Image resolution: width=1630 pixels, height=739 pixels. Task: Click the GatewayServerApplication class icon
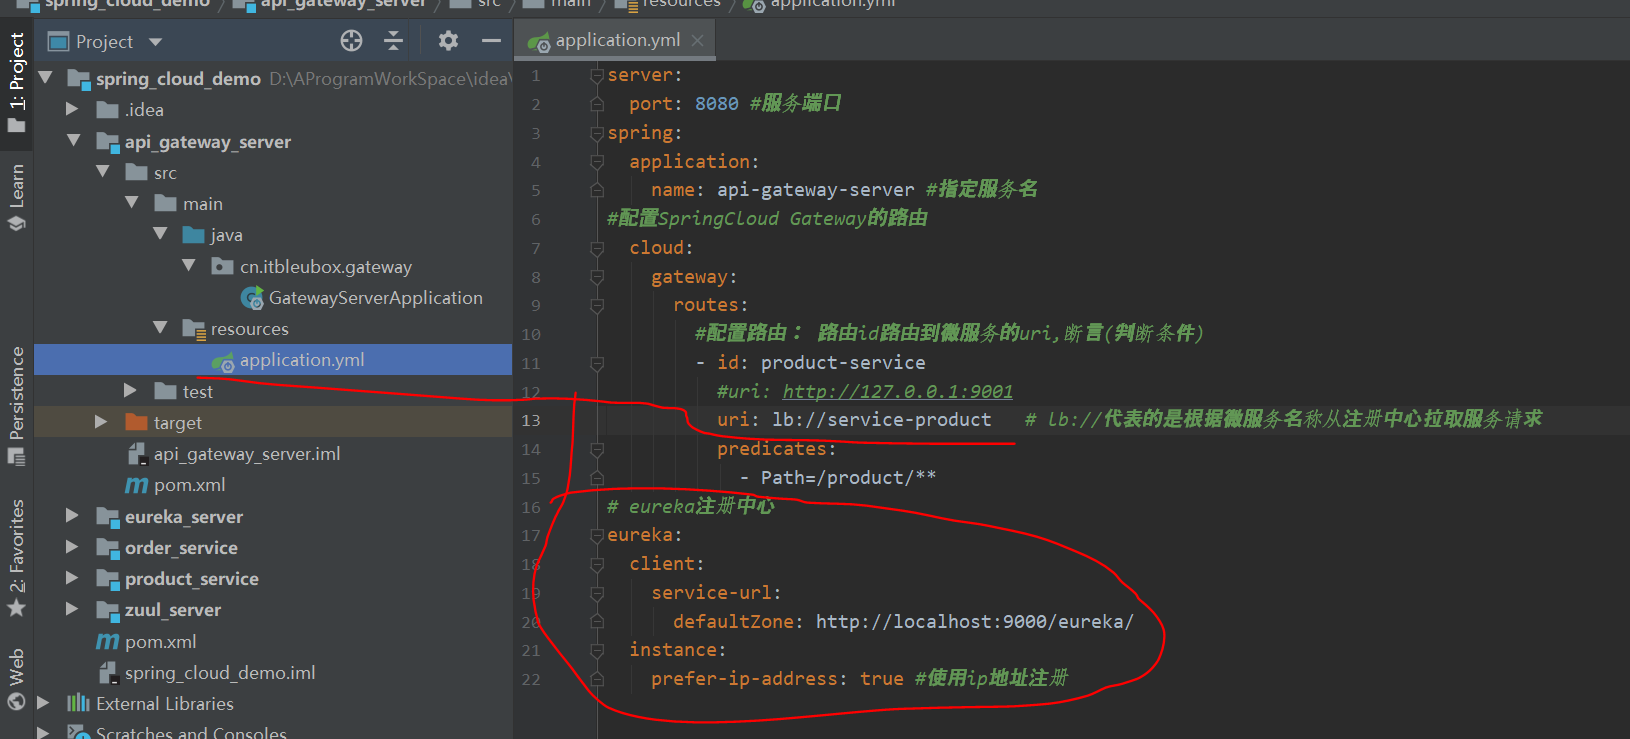click(x=252, y=298)
